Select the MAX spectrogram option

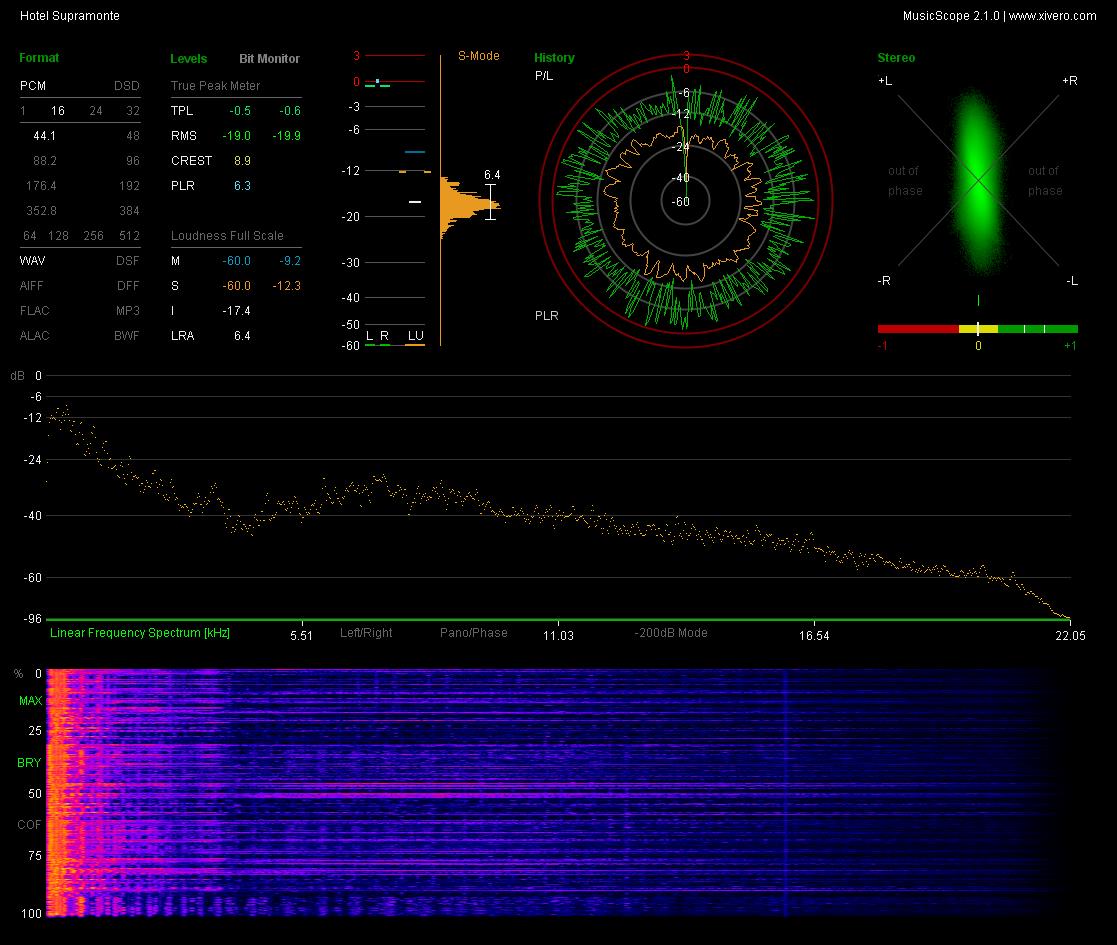(x=30, y=701)
